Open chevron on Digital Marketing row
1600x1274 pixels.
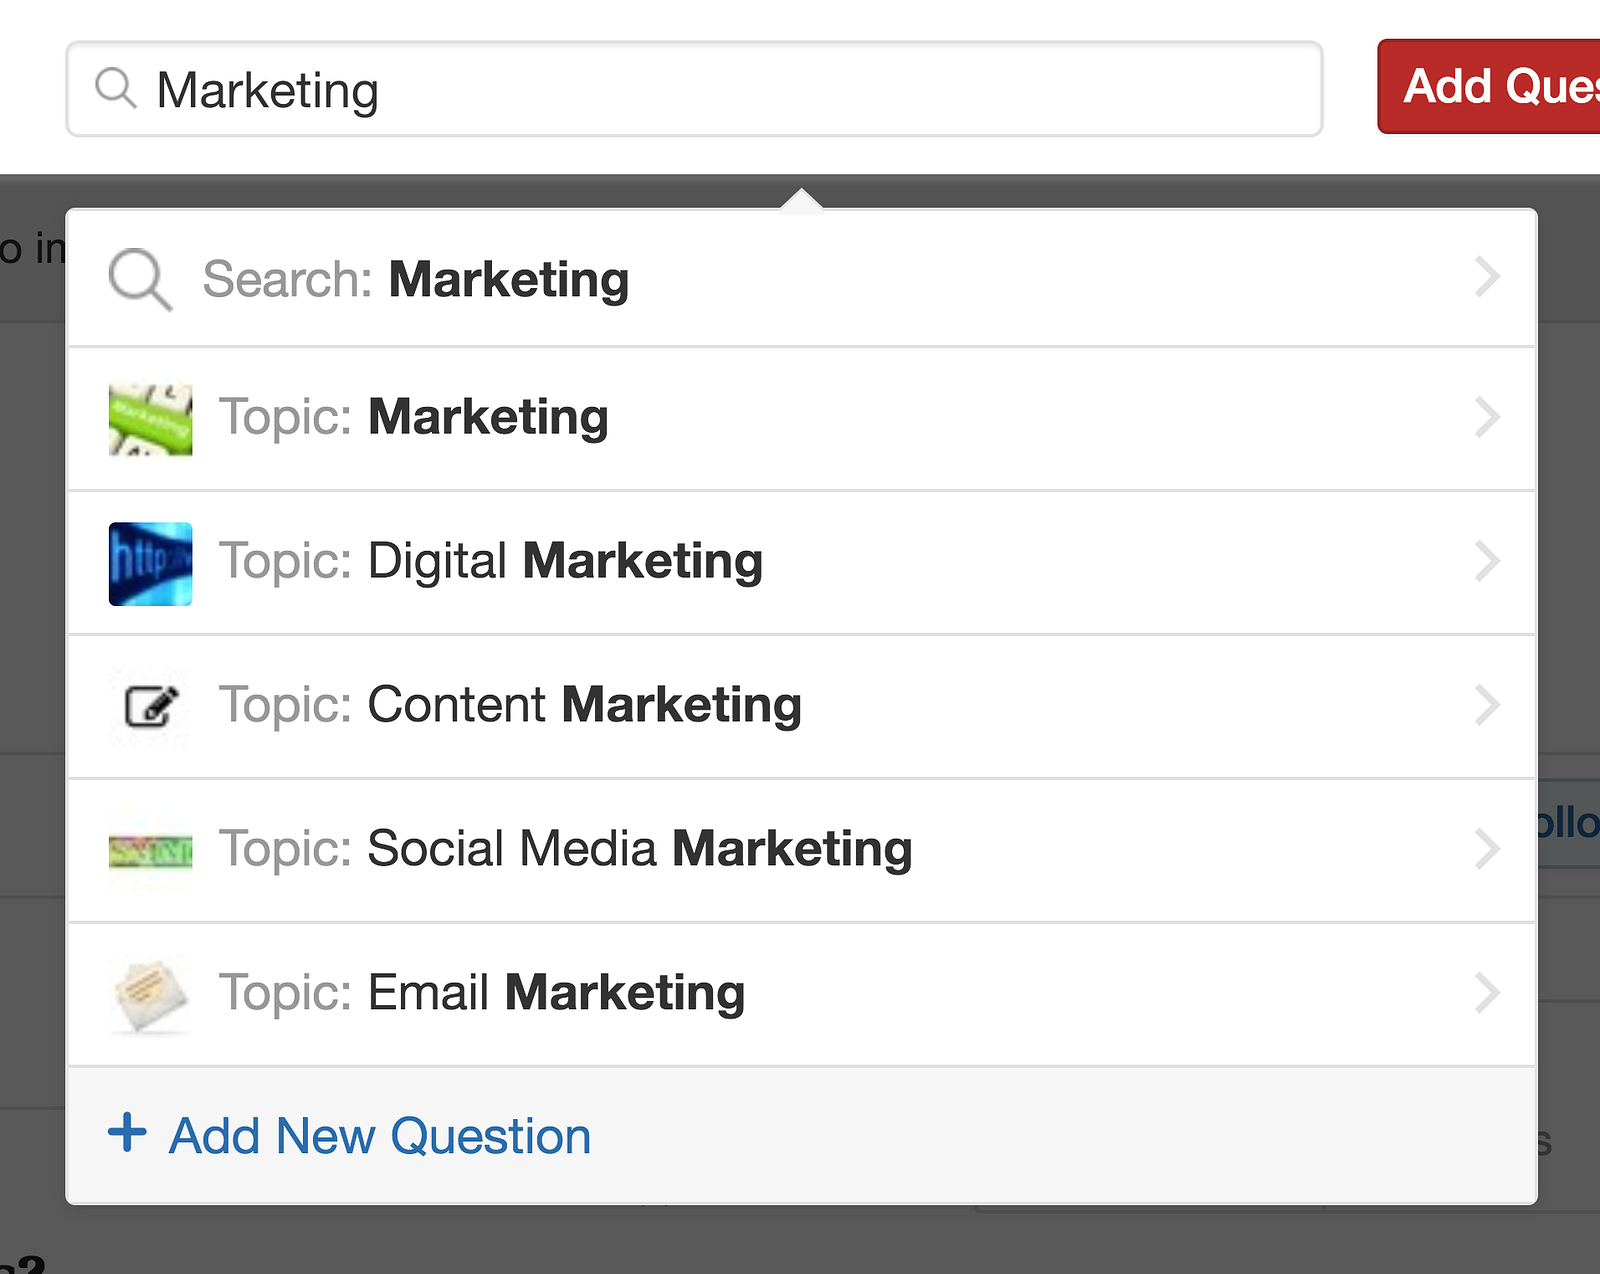click(1488, 561)
